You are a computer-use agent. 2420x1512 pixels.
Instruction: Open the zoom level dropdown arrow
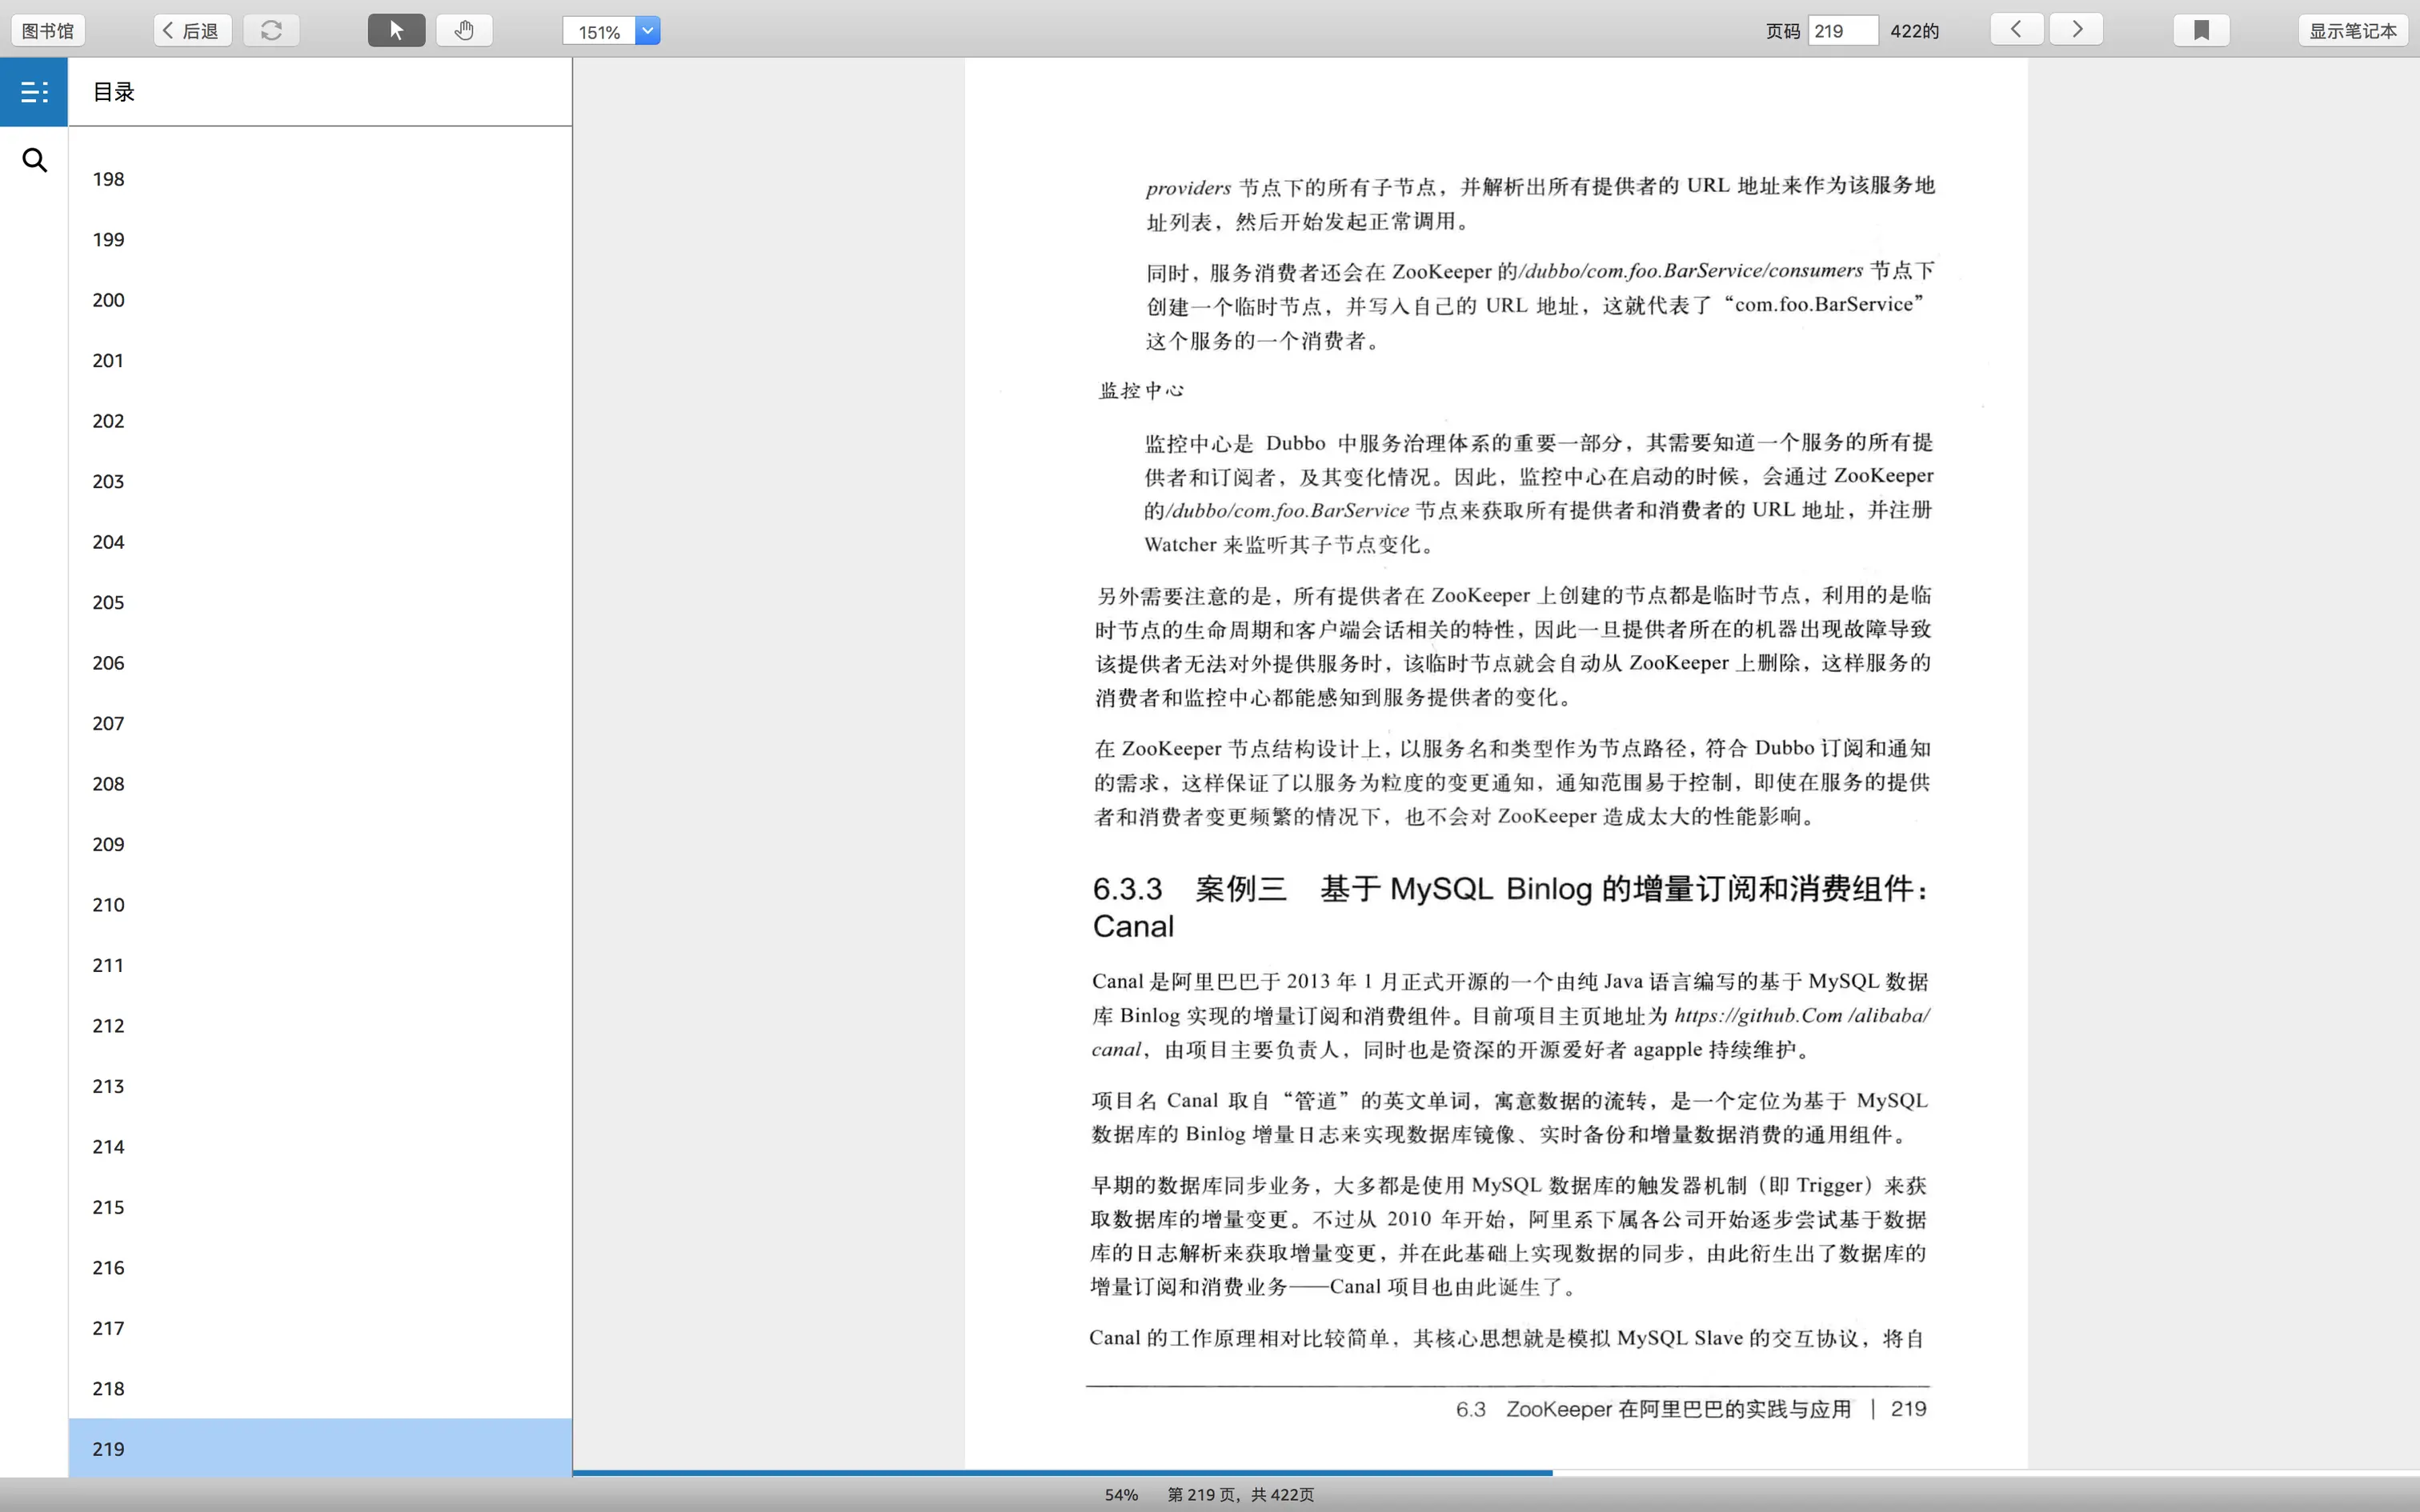(648, 30)
